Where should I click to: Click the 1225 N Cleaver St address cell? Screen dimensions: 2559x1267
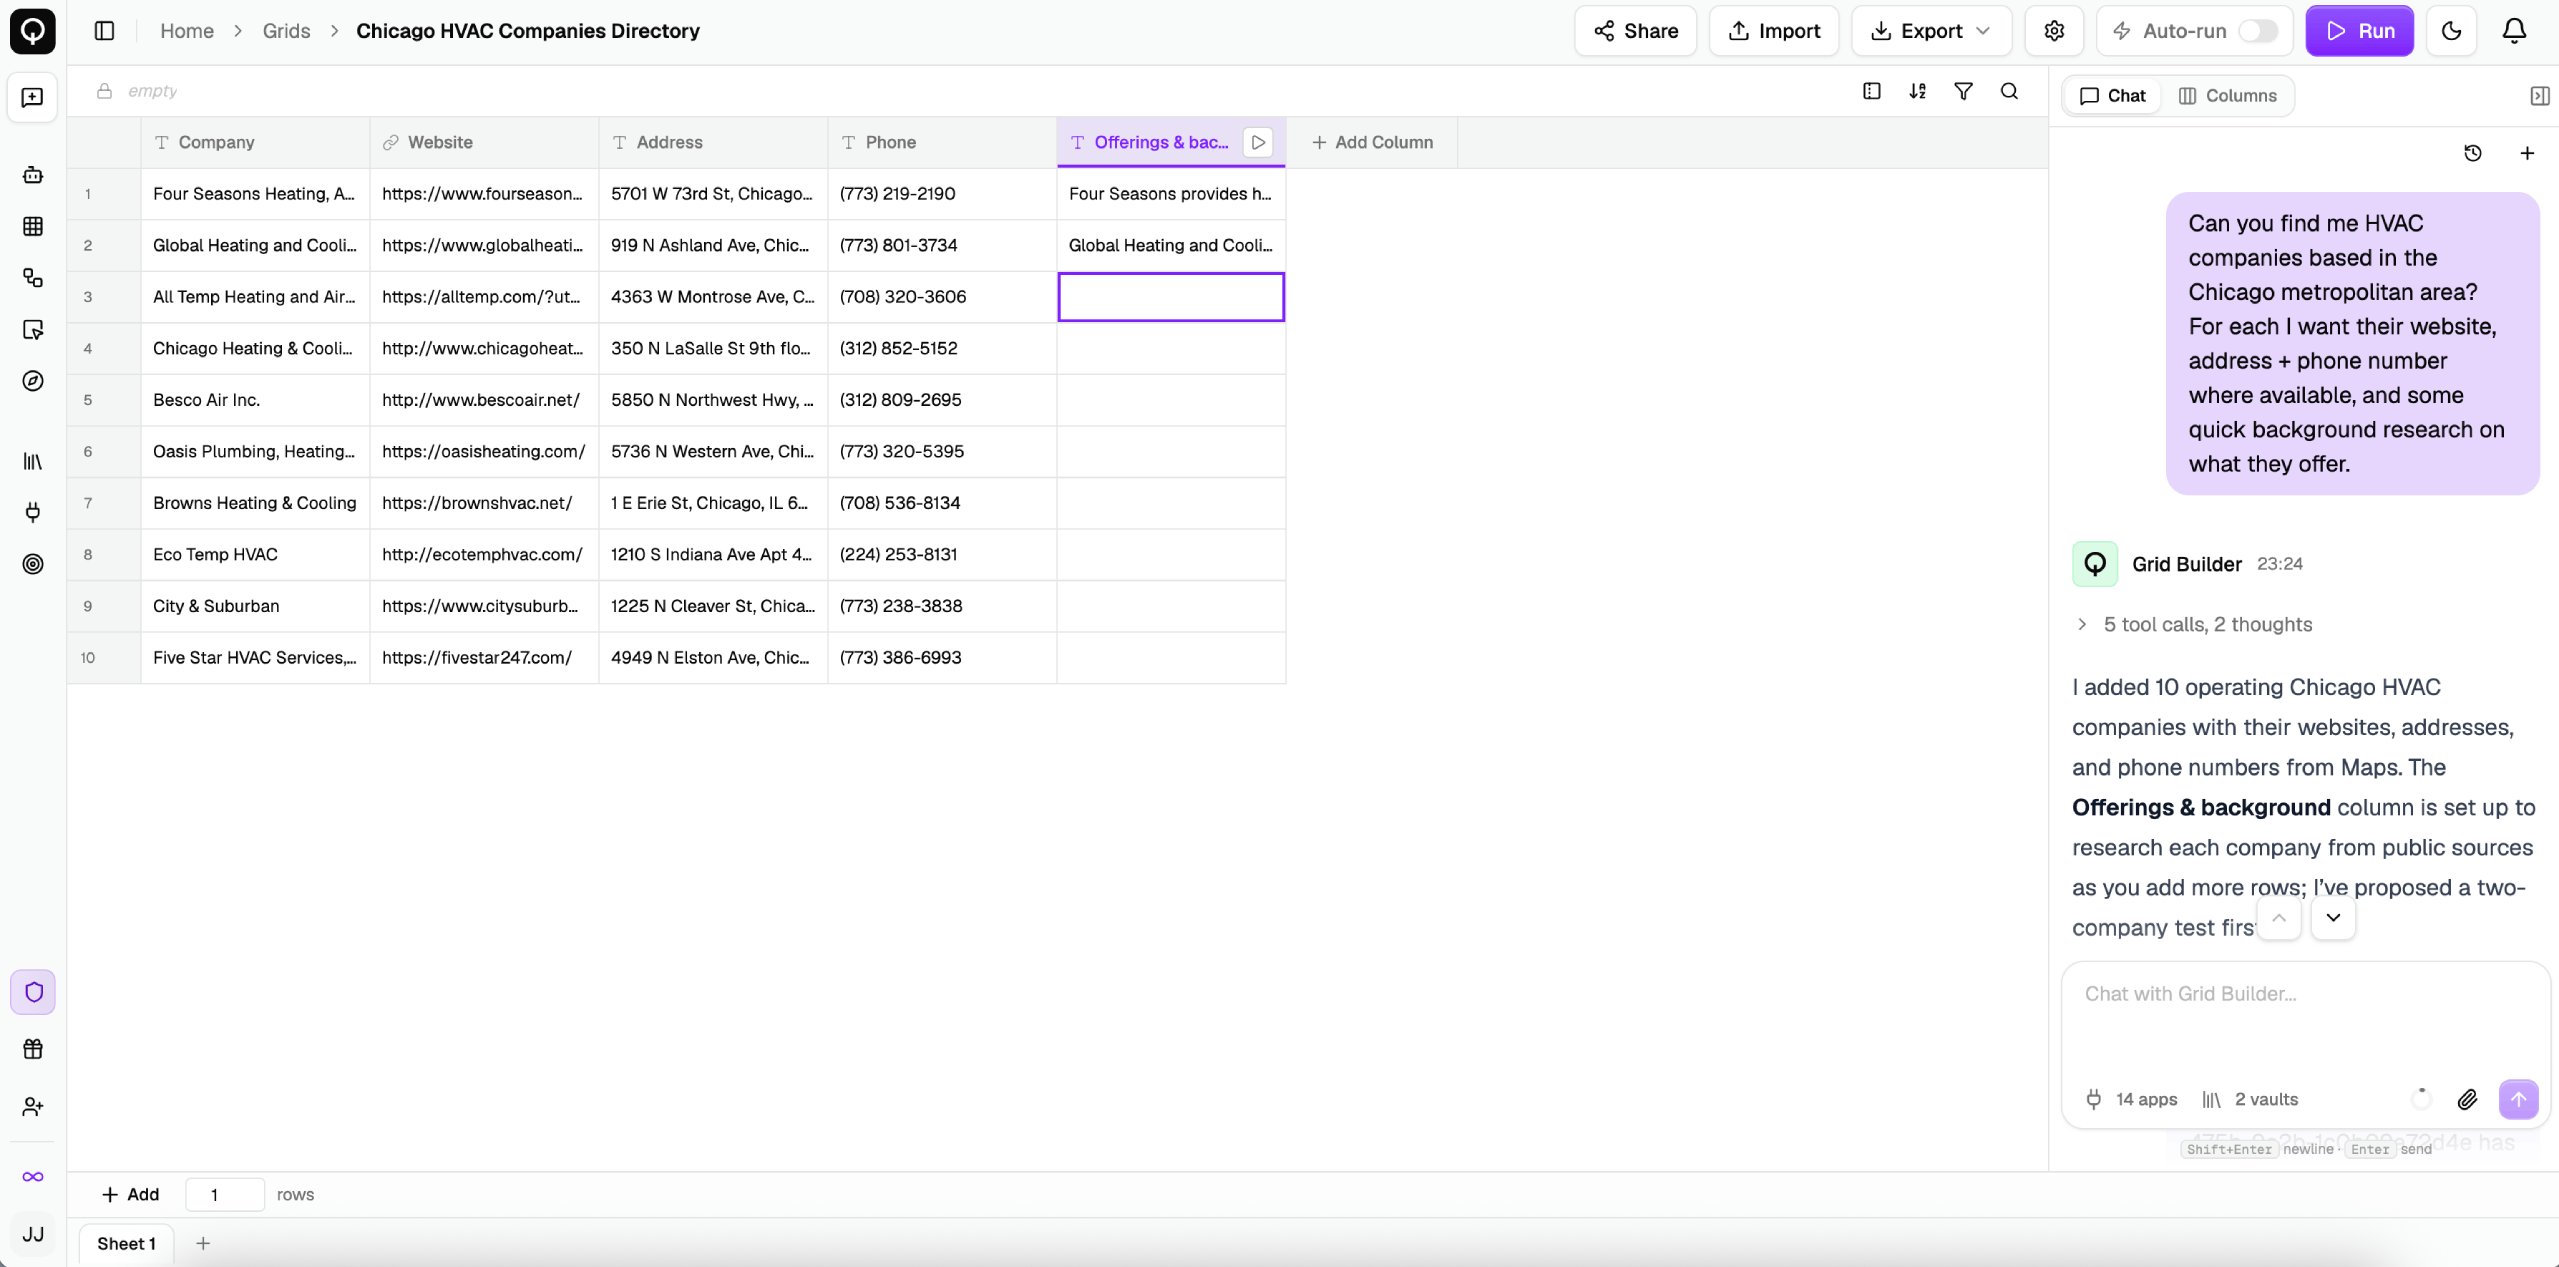[713, 606]
